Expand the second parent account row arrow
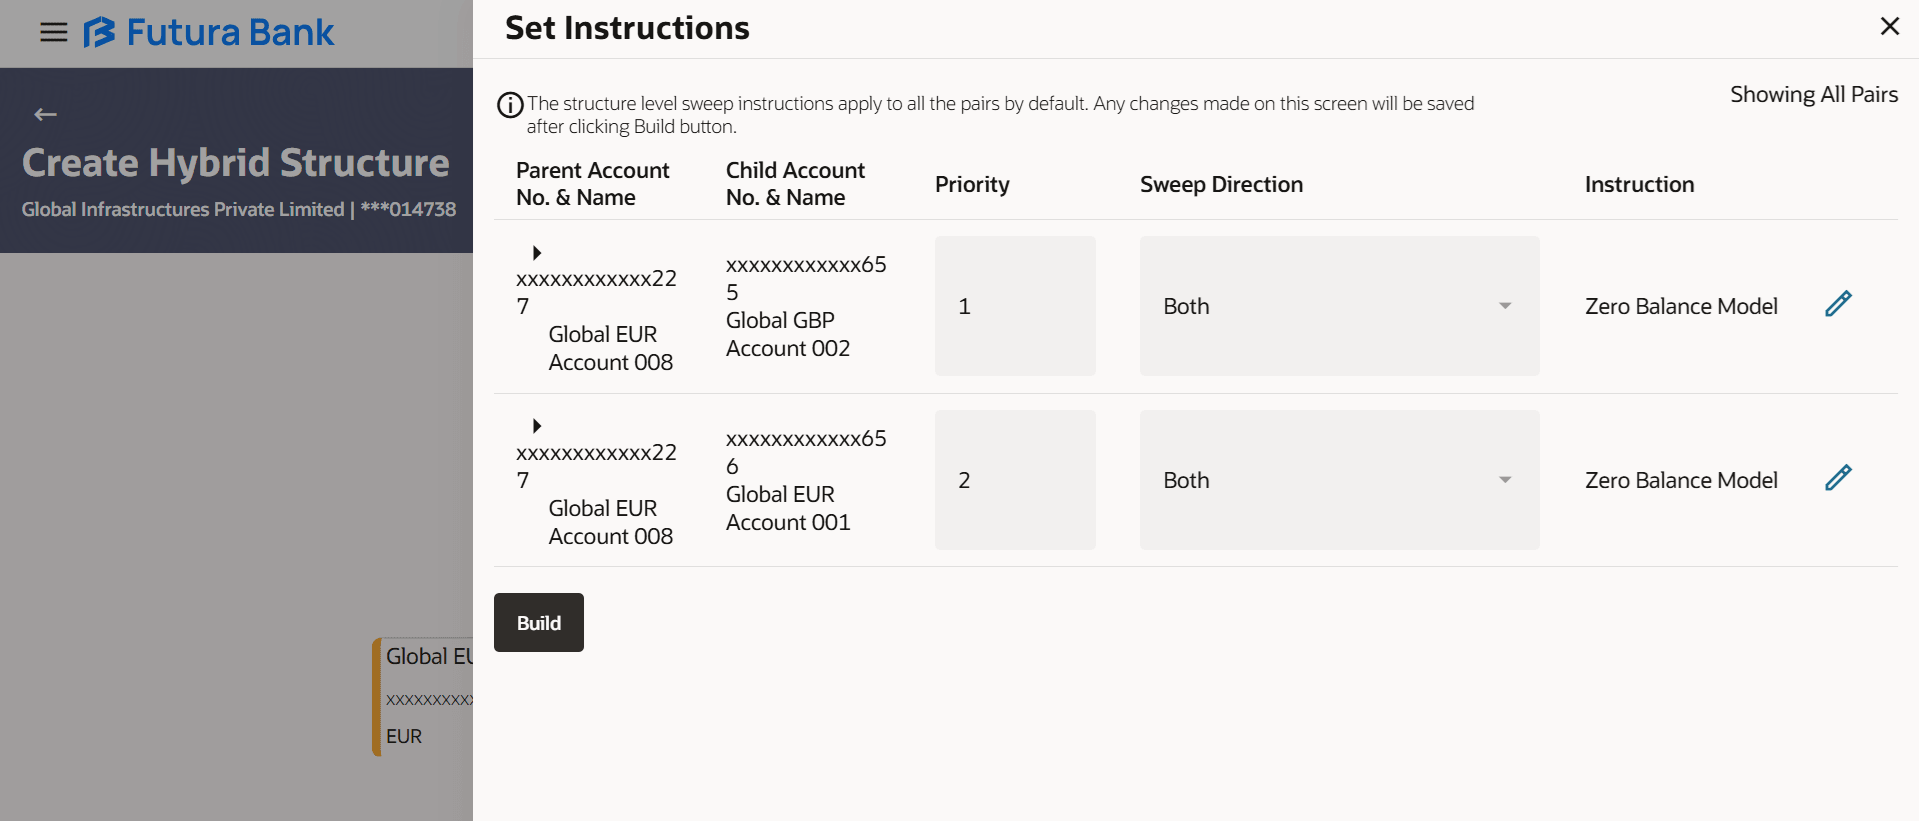The height and width of the screenshot is (821, 1919). pos(537,426)
